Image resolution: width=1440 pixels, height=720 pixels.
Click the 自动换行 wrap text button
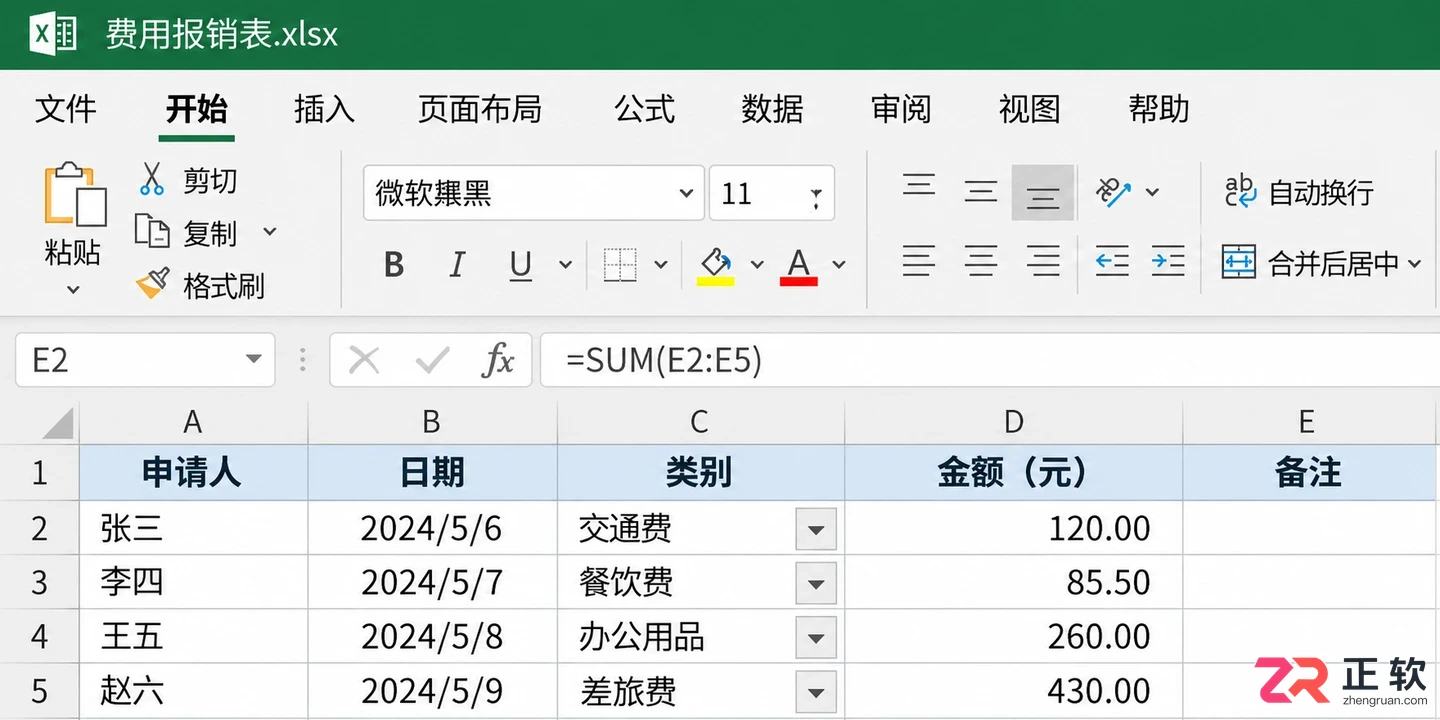coord(1299,192)
